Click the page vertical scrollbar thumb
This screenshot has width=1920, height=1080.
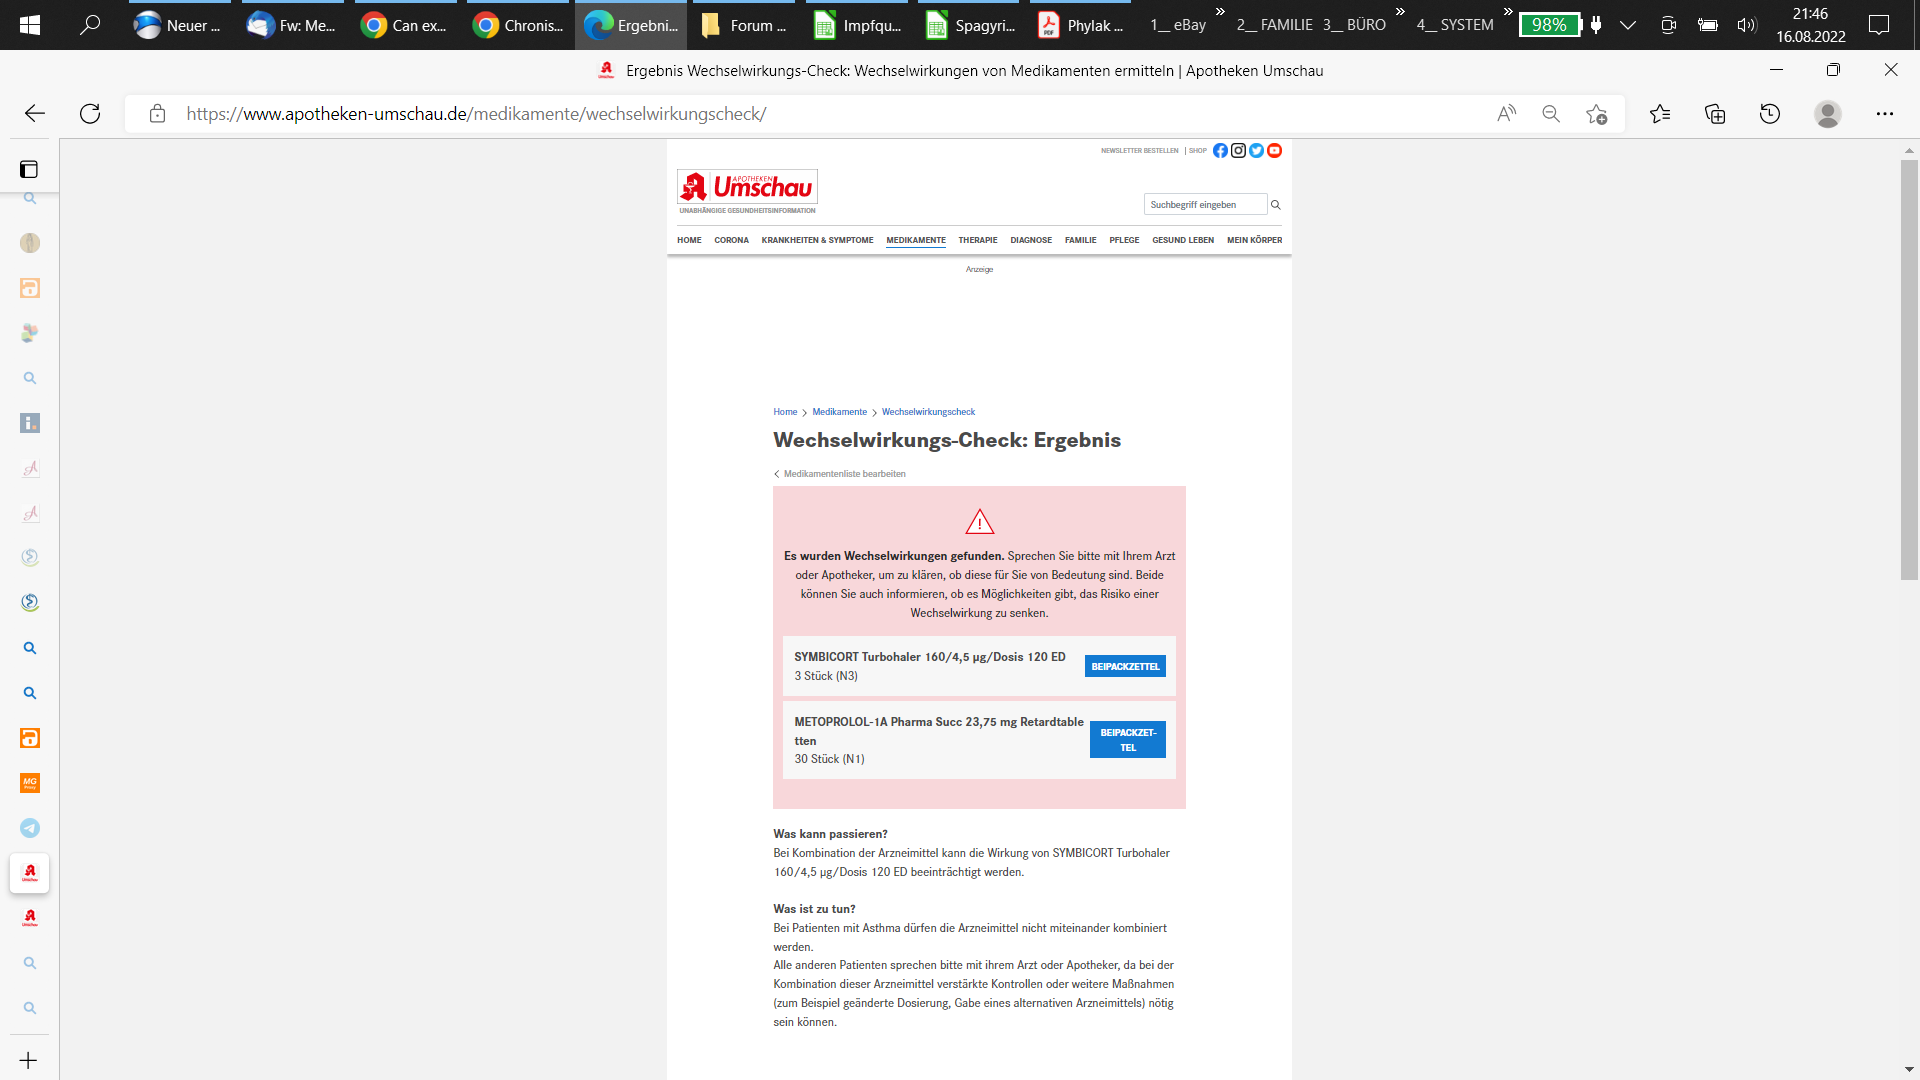1909,370
